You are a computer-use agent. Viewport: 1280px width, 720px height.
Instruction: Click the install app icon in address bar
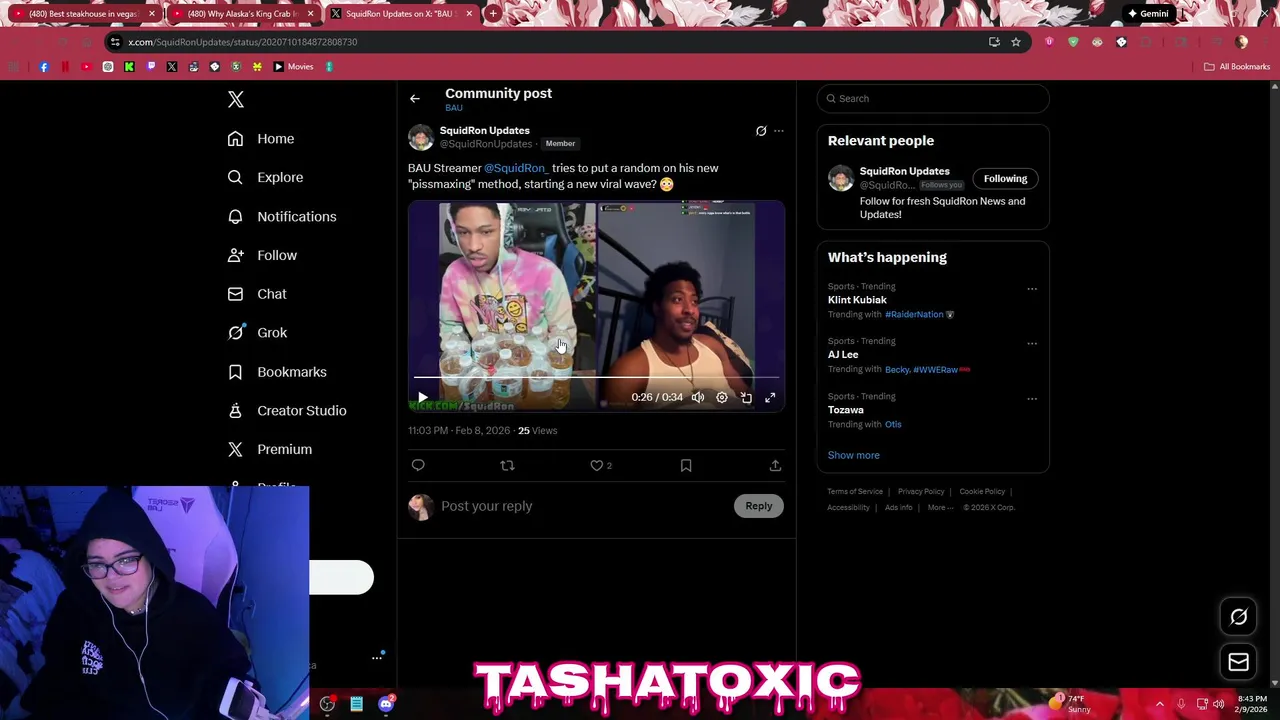[x=994, y=42]
